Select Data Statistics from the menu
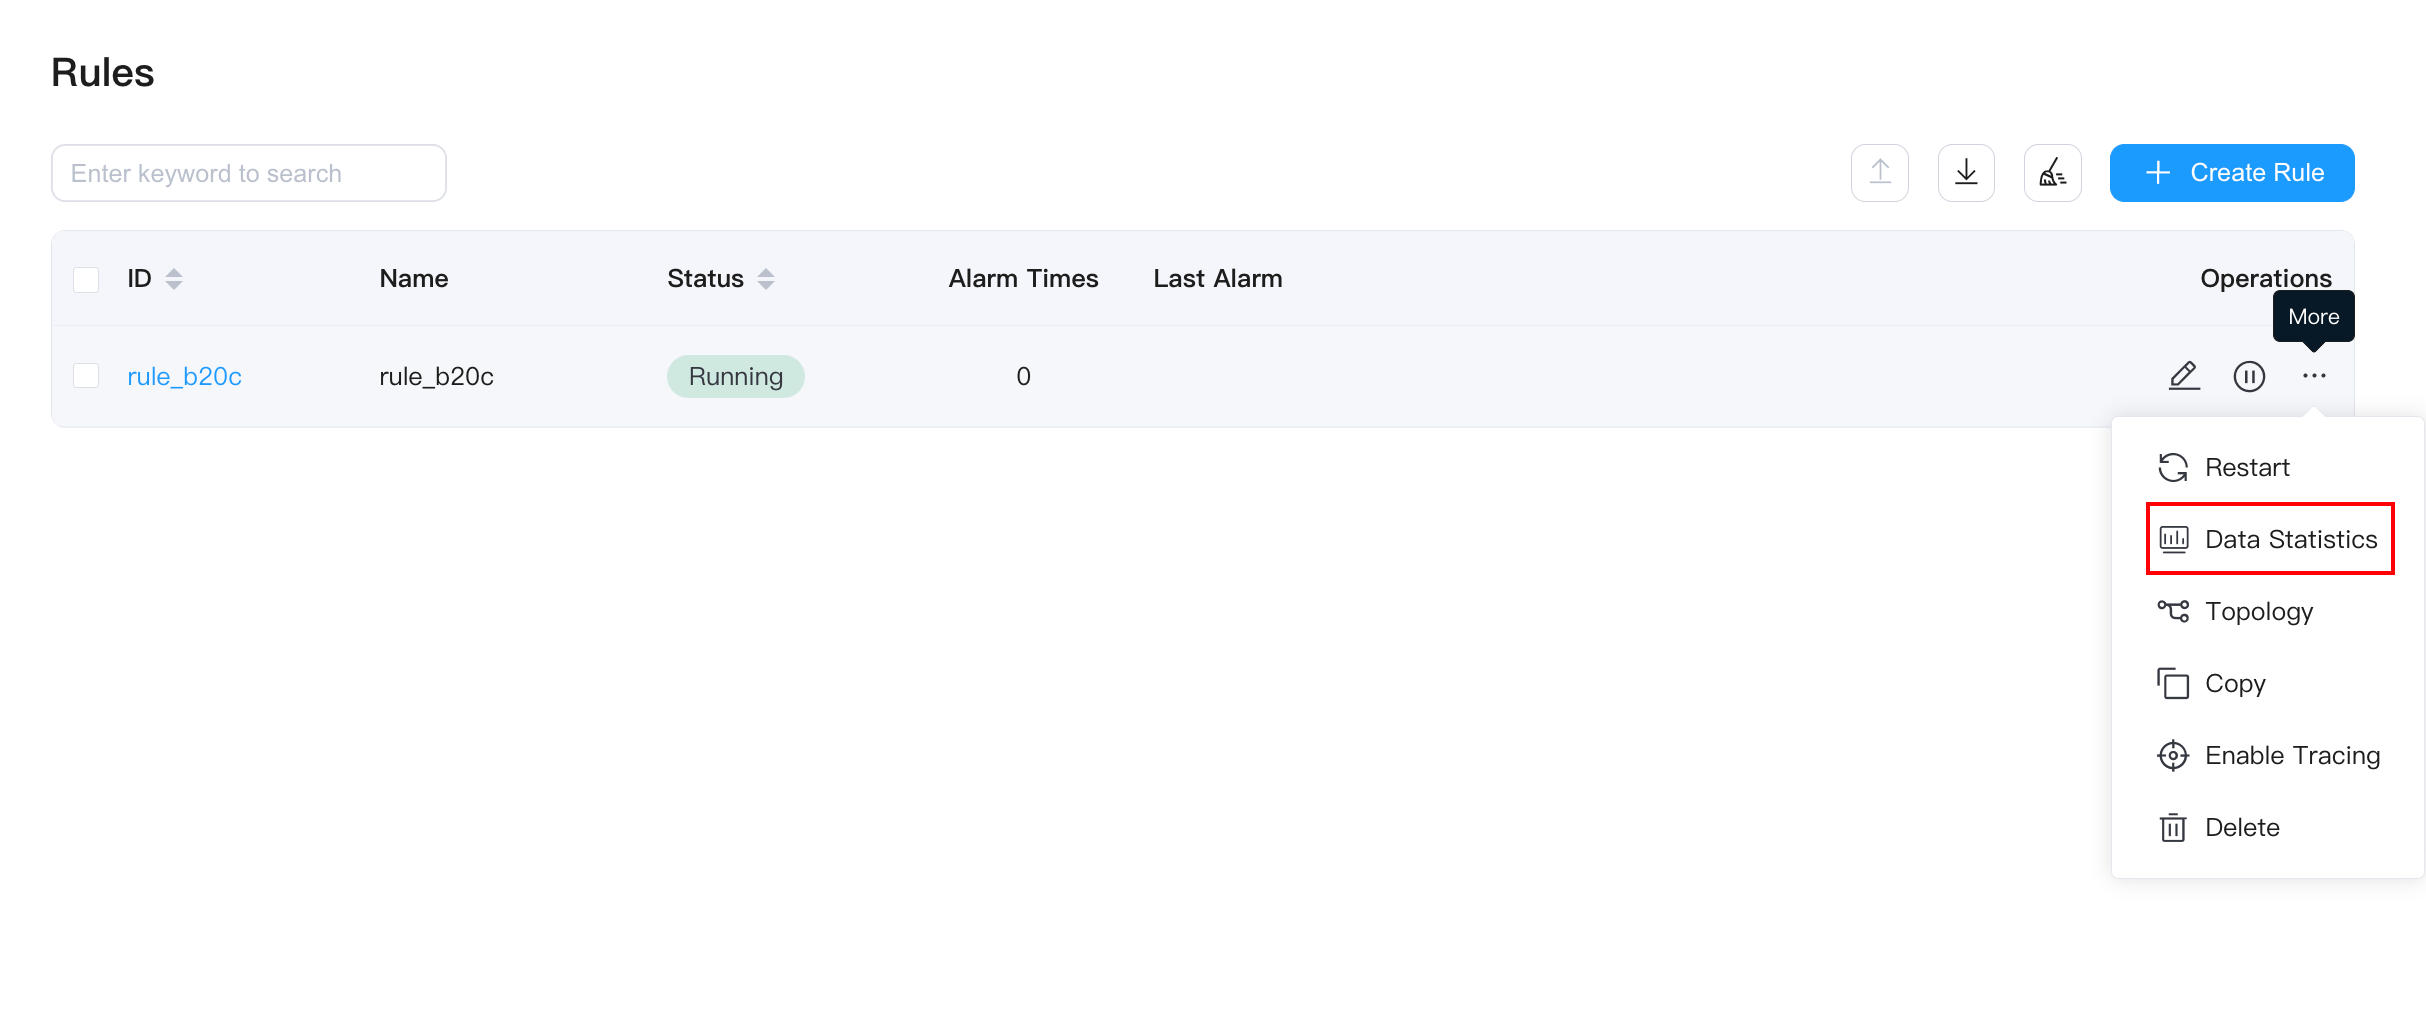This screenshot has height=1028, width=2426. click(x=2270, y=539)
